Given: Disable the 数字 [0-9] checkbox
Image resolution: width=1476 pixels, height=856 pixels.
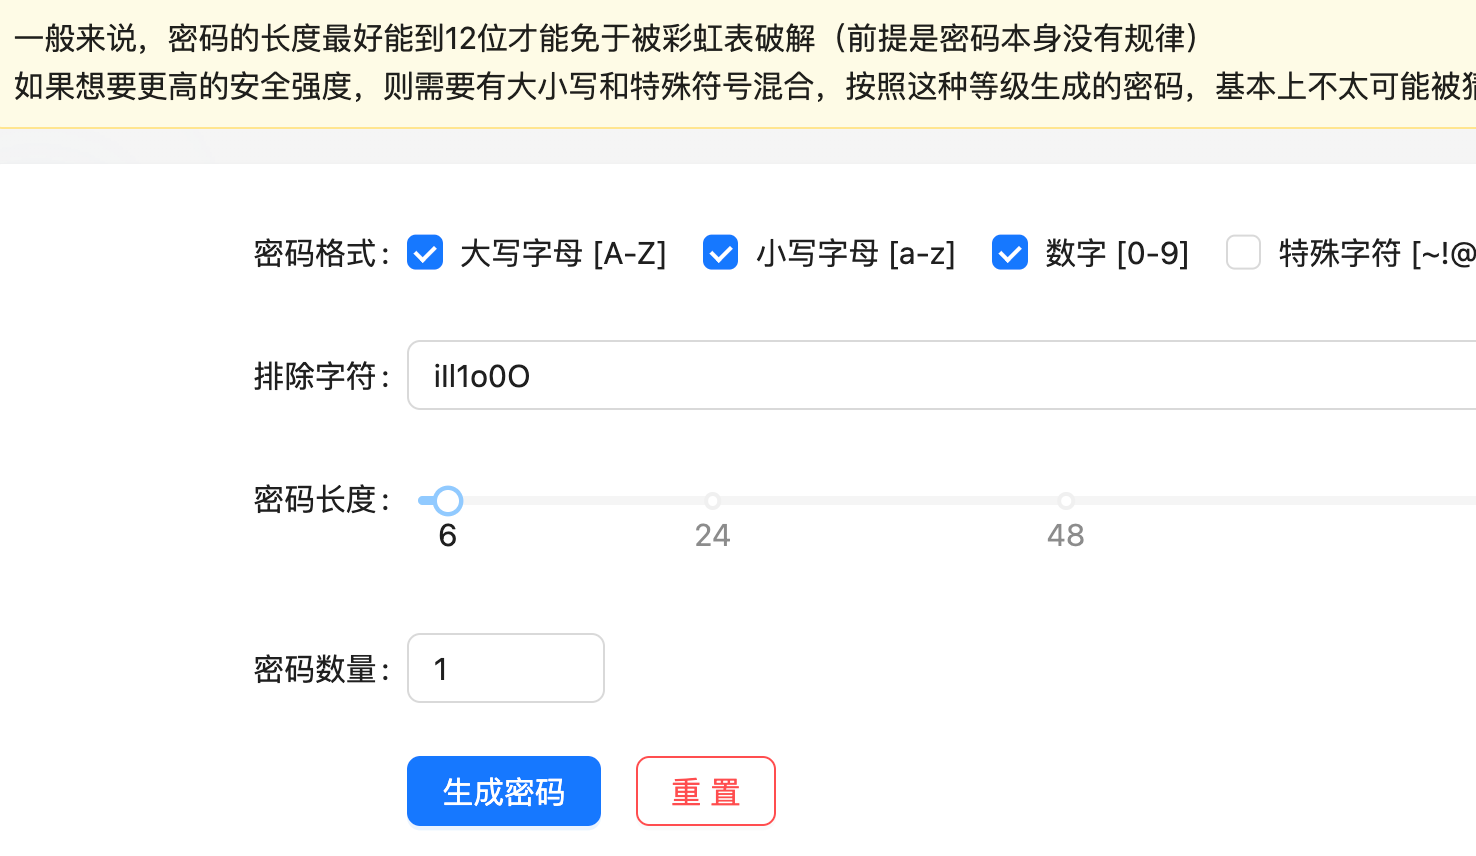Looking at the screenshot, I should [x=1010, y=253].
